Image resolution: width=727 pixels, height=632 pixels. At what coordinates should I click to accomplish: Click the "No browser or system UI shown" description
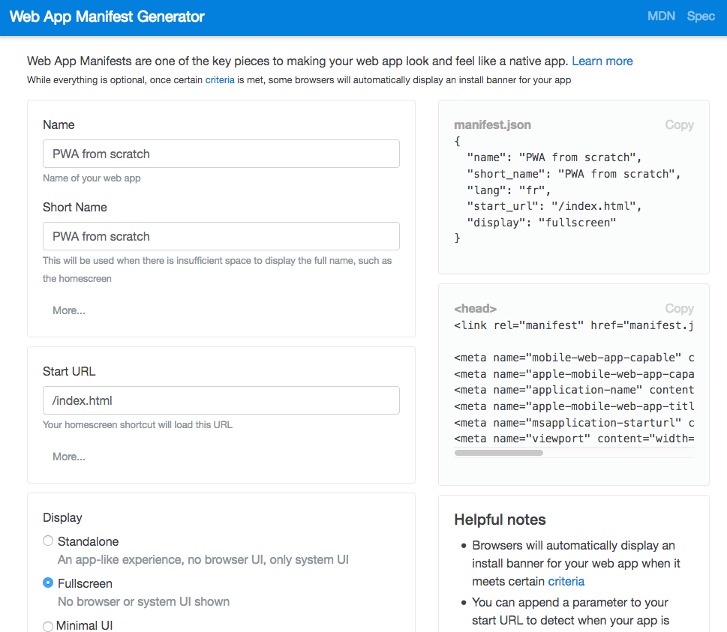(144, 601)
